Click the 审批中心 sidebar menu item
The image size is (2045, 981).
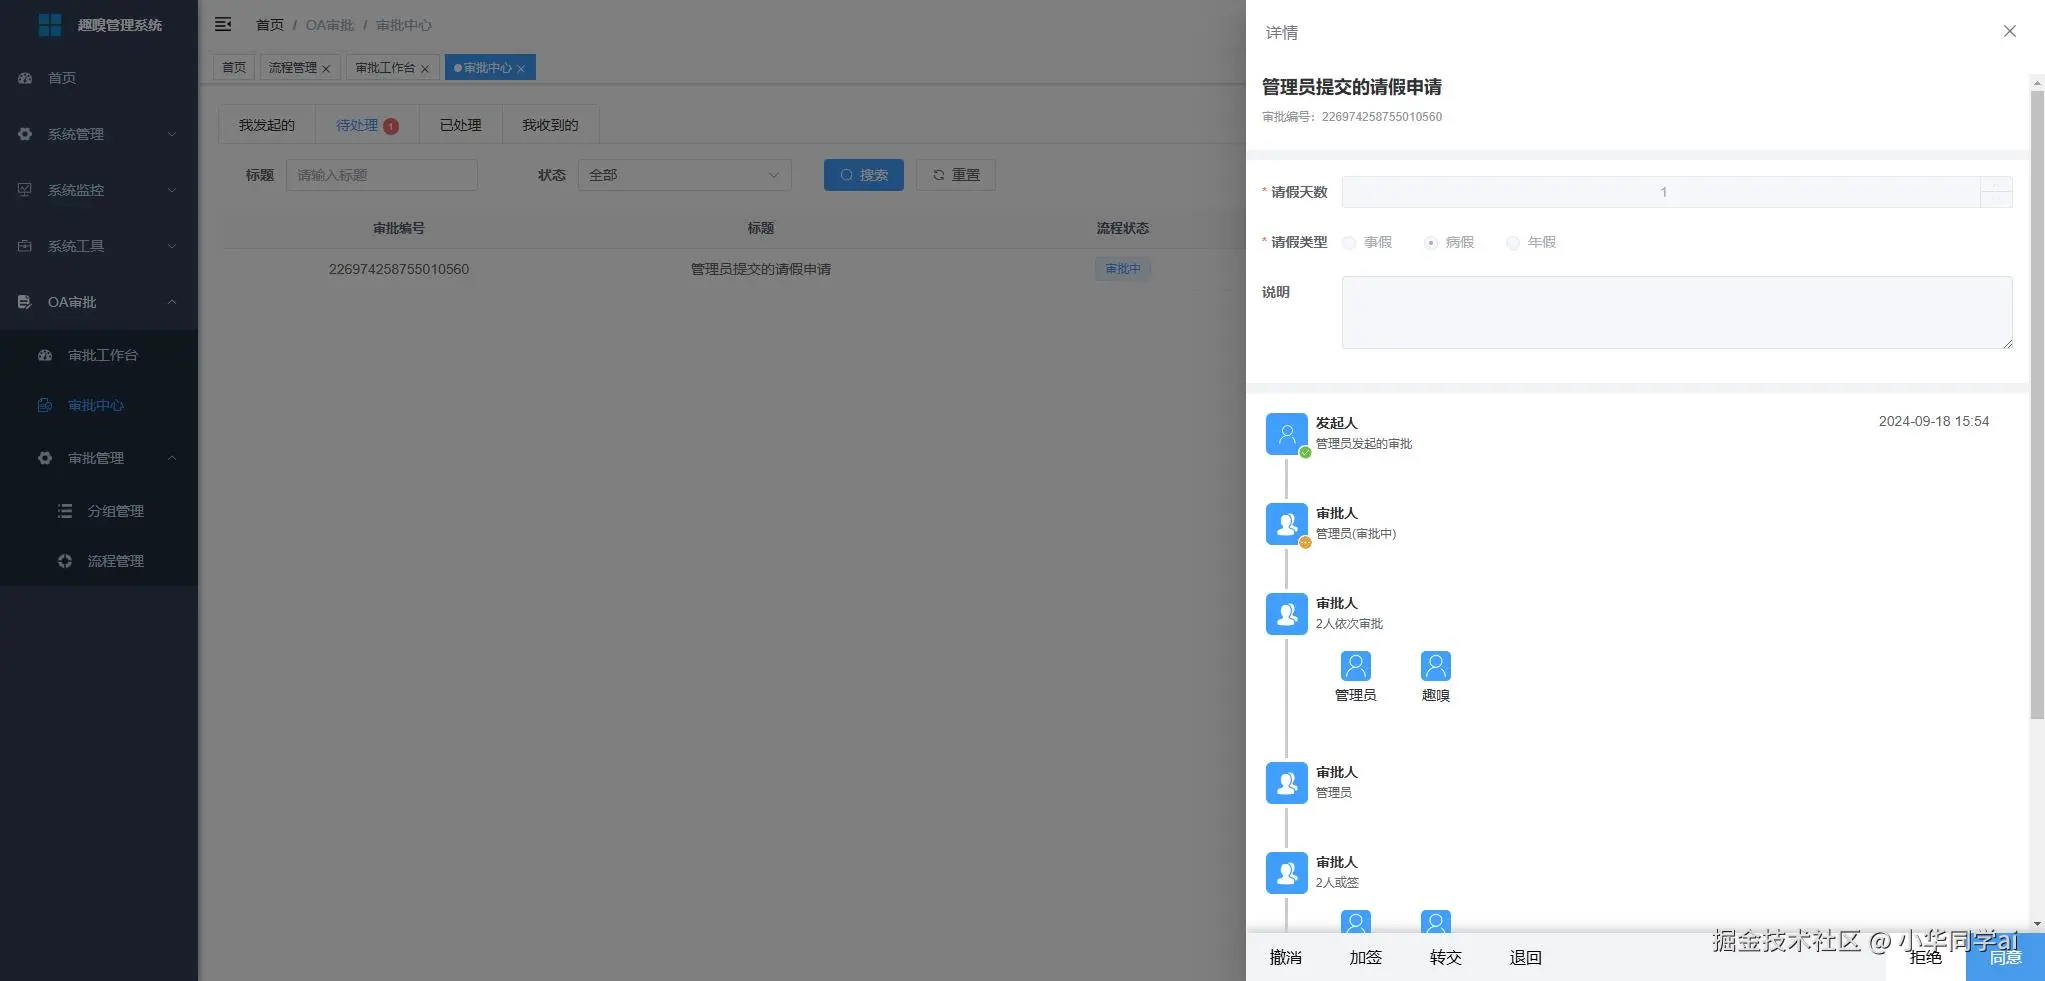pyautogui.click(x=99, y=405)
